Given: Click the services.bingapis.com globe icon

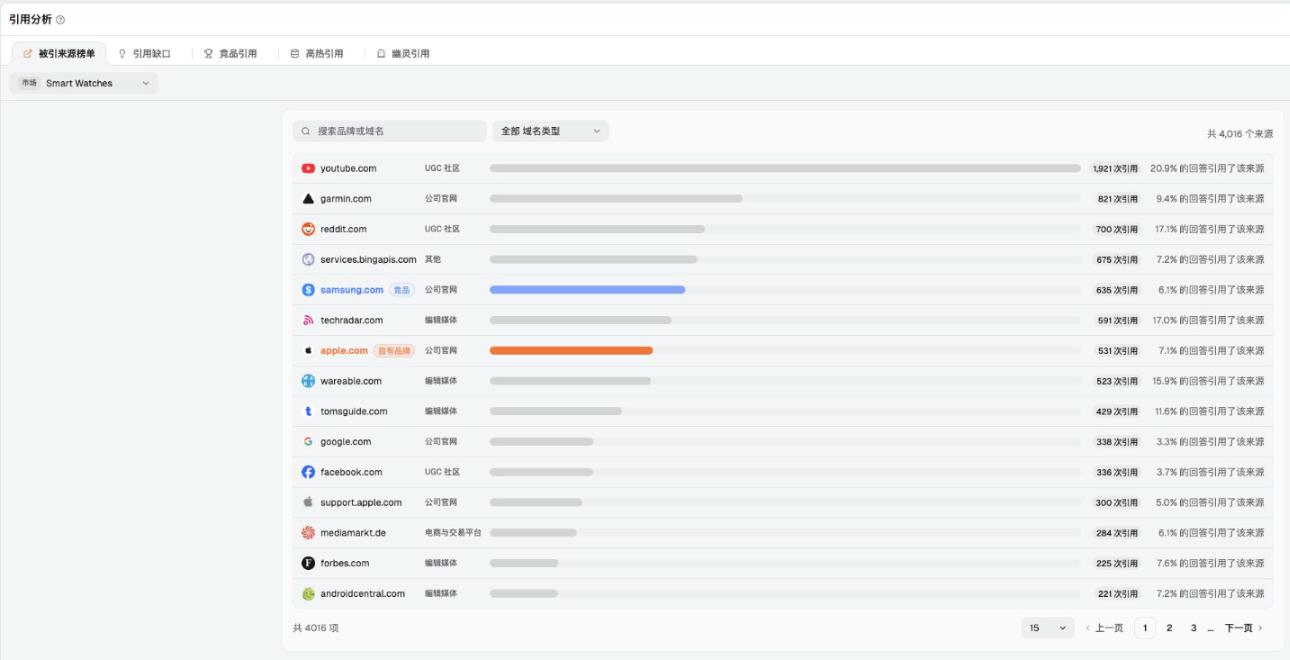Looking at the screenshot, I should pos(308,260).
